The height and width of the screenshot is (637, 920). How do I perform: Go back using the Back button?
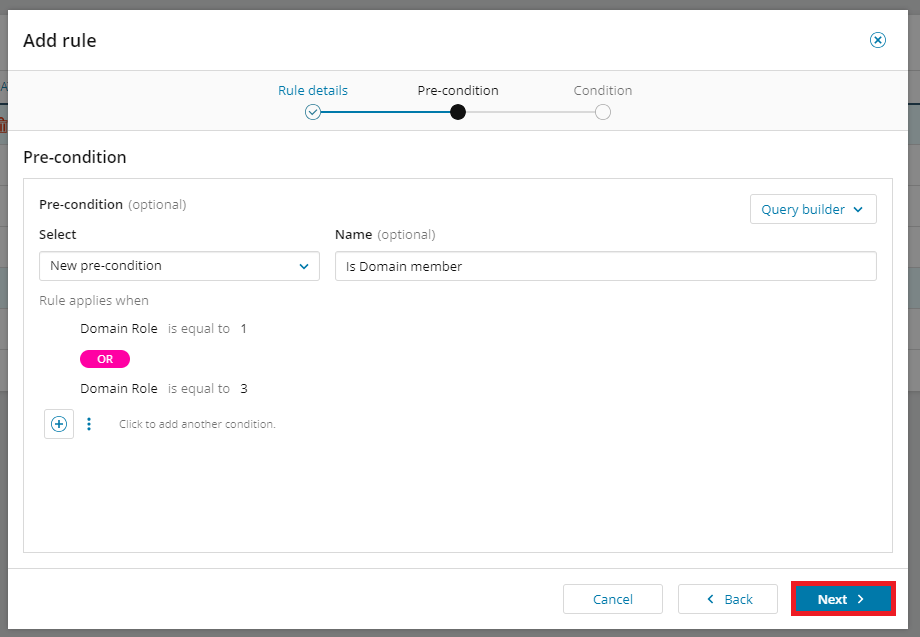[727, 599]
